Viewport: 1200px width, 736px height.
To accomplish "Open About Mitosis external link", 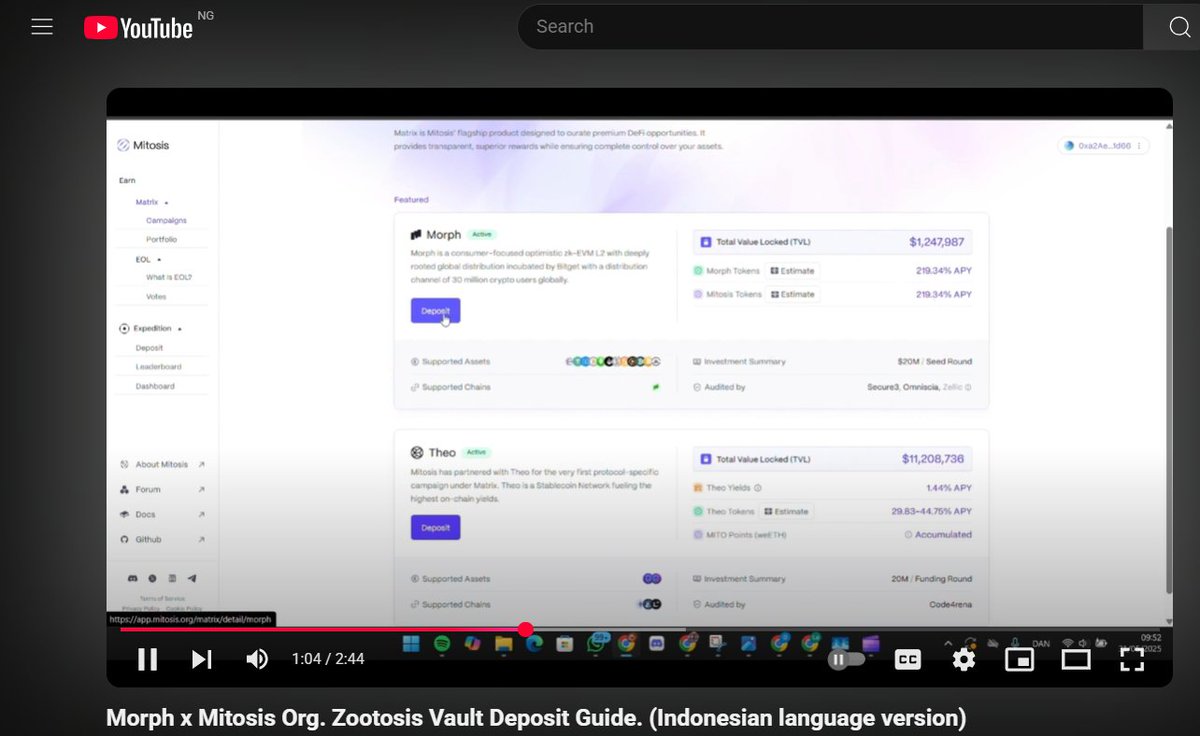I will tap(162, 464).
